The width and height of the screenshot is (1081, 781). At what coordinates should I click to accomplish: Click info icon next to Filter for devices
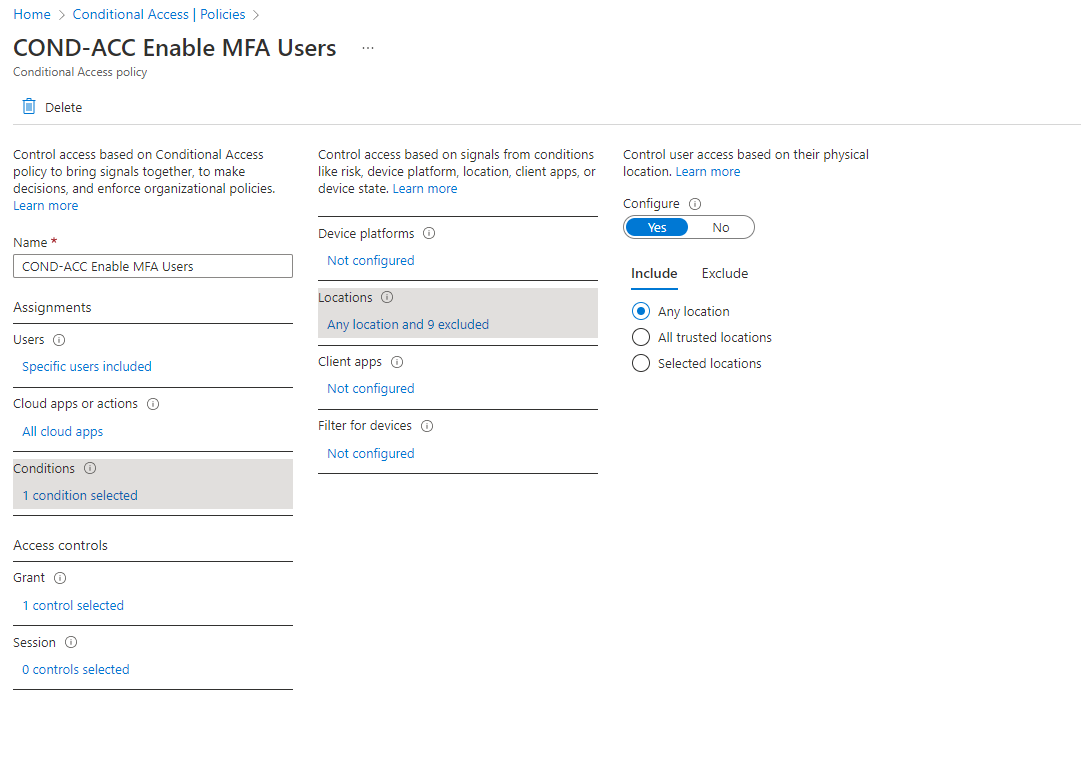tap(427, 426)
